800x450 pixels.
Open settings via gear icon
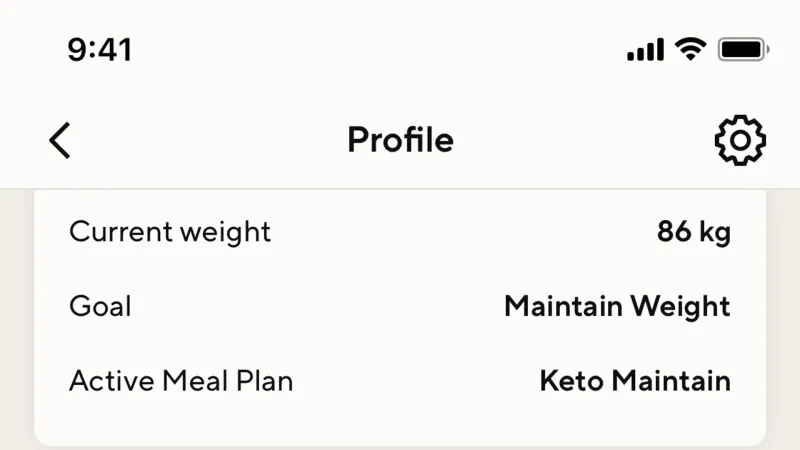pos(740,140)
